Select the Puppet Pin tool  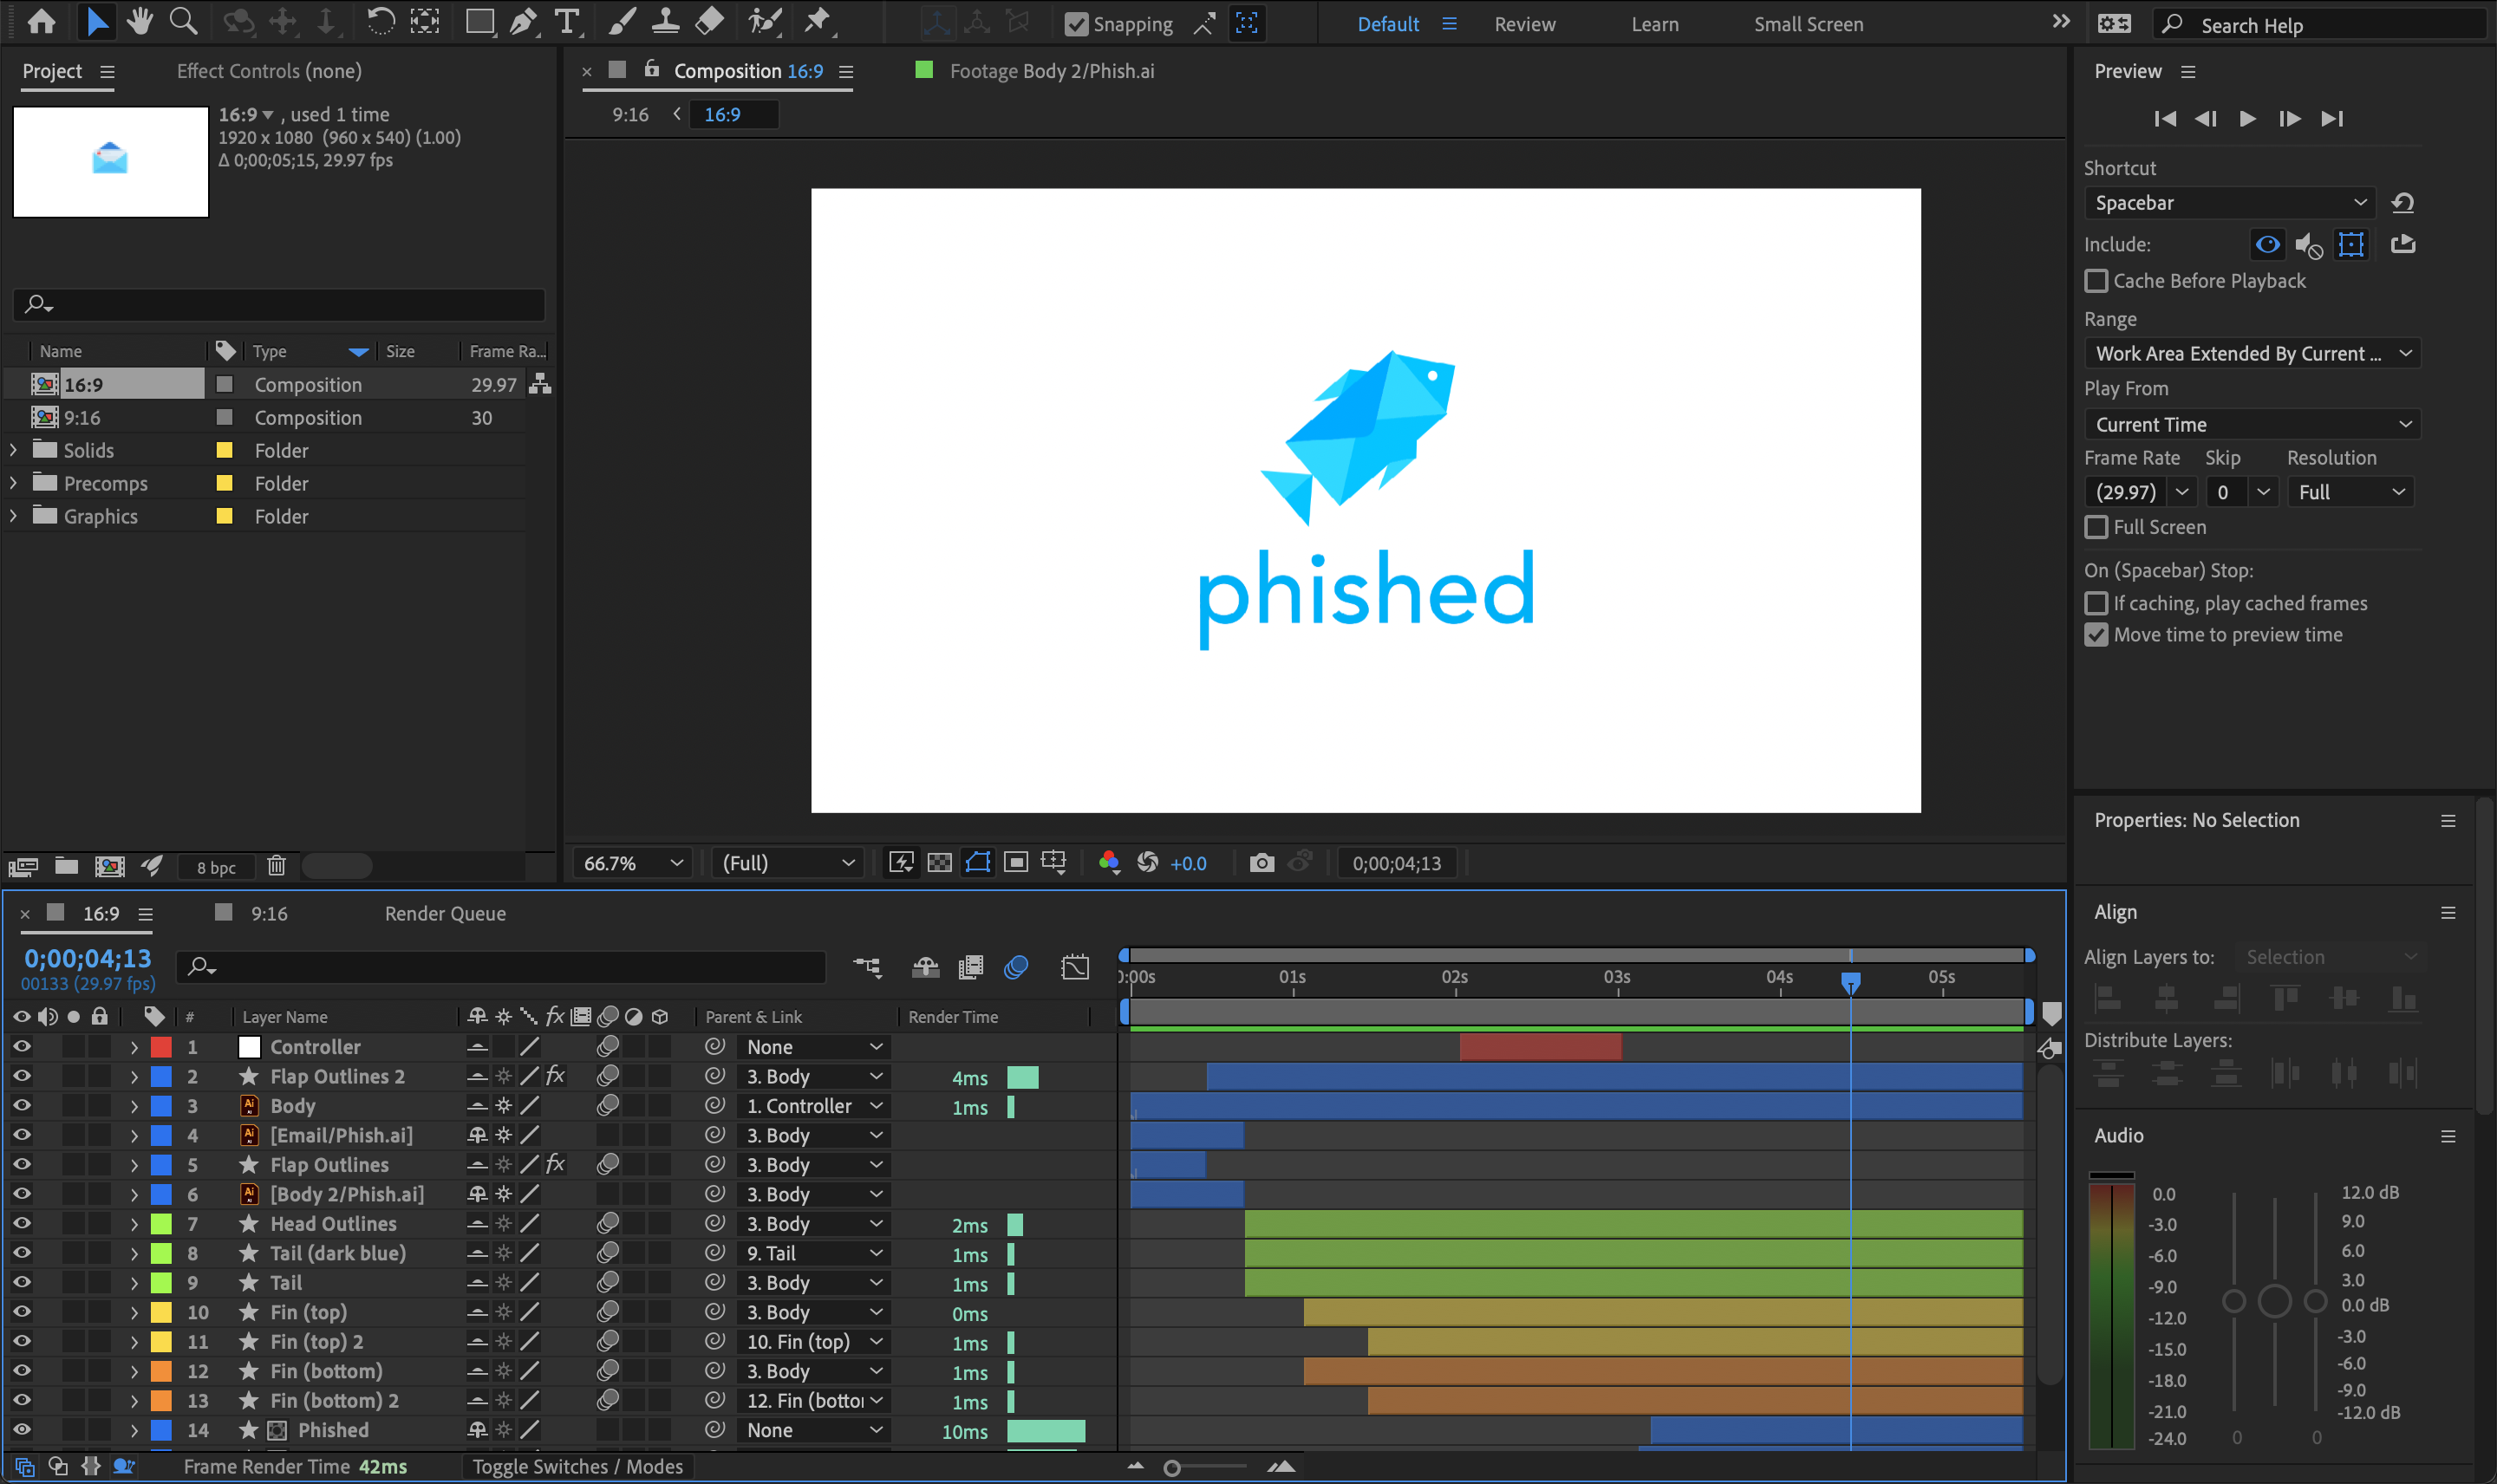(x=818, y=21)
